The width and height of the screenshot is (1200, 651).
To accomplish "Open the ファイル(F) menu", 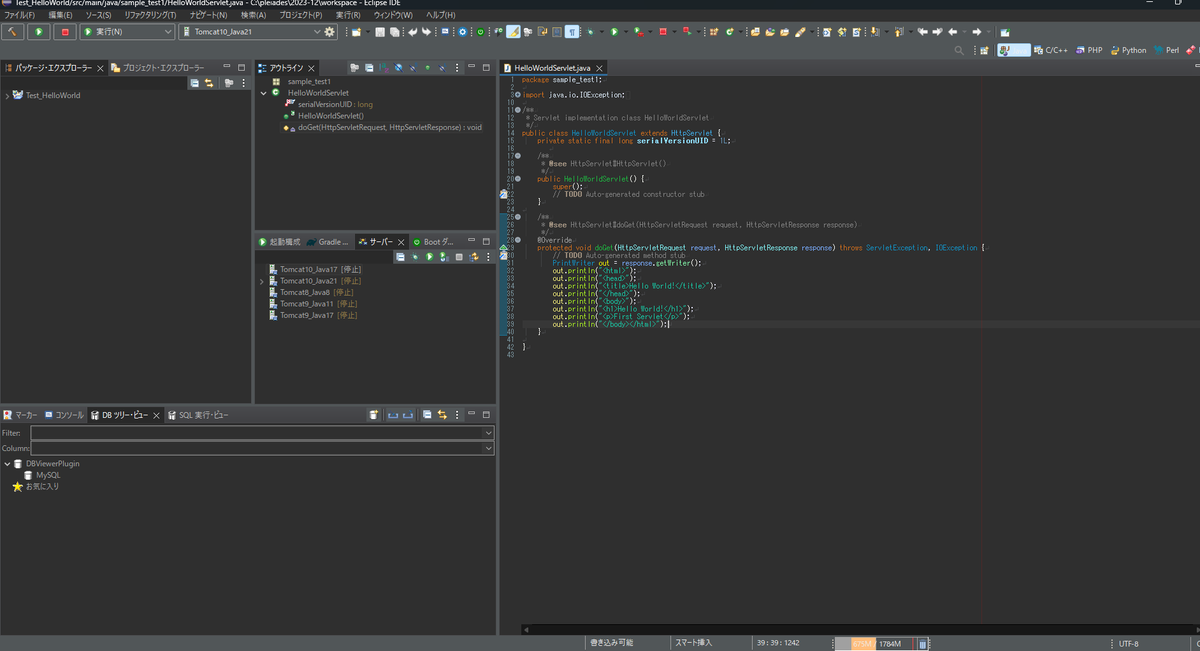I will pyautogui.click(x=18, y=15).
